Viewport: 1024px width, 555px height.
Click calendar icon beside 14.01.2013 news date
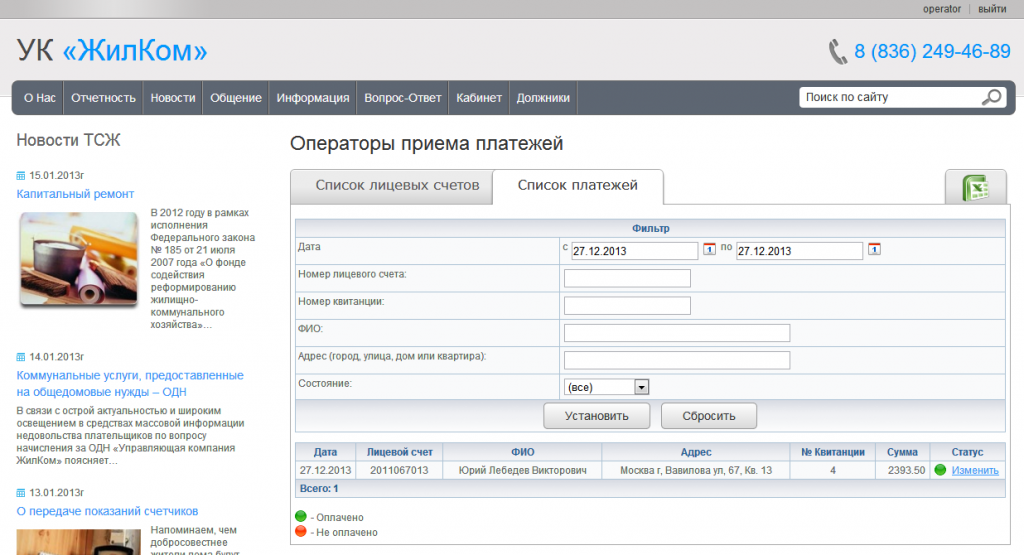21,357
